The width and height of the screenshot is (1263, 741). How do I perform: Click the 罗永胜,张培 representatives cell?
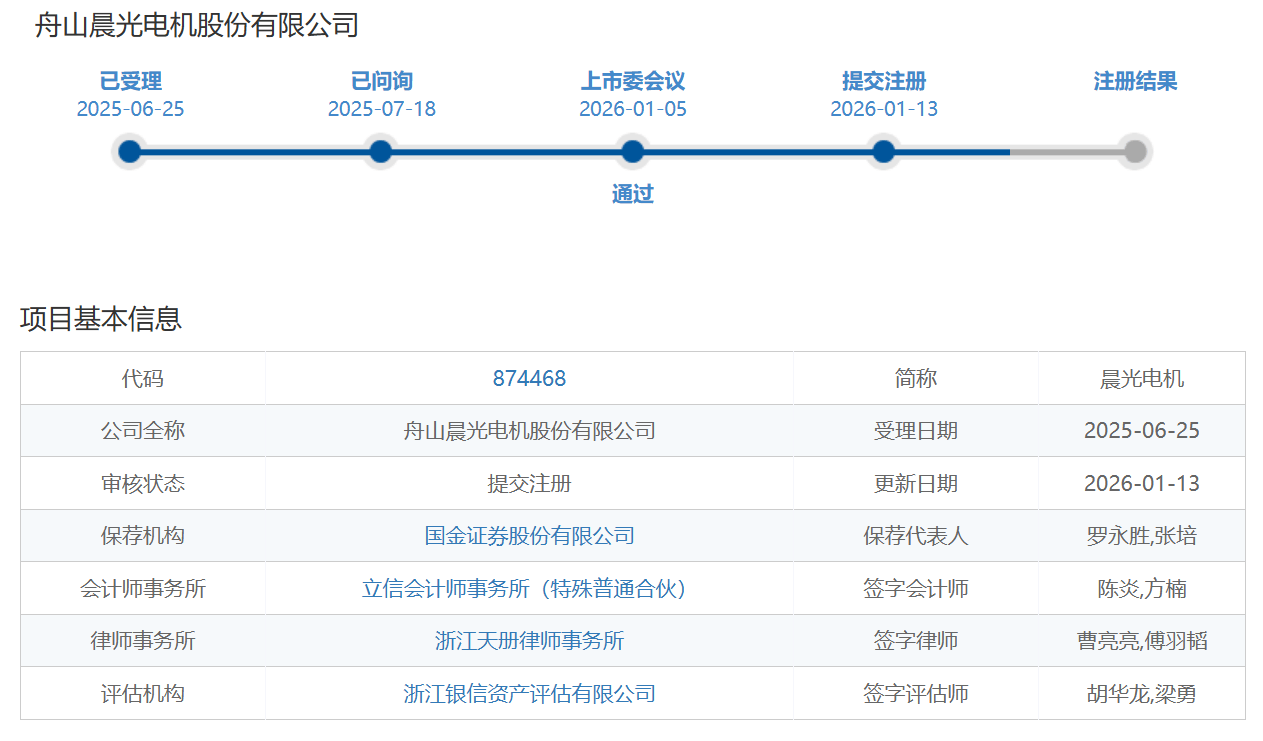[1142, 536]
